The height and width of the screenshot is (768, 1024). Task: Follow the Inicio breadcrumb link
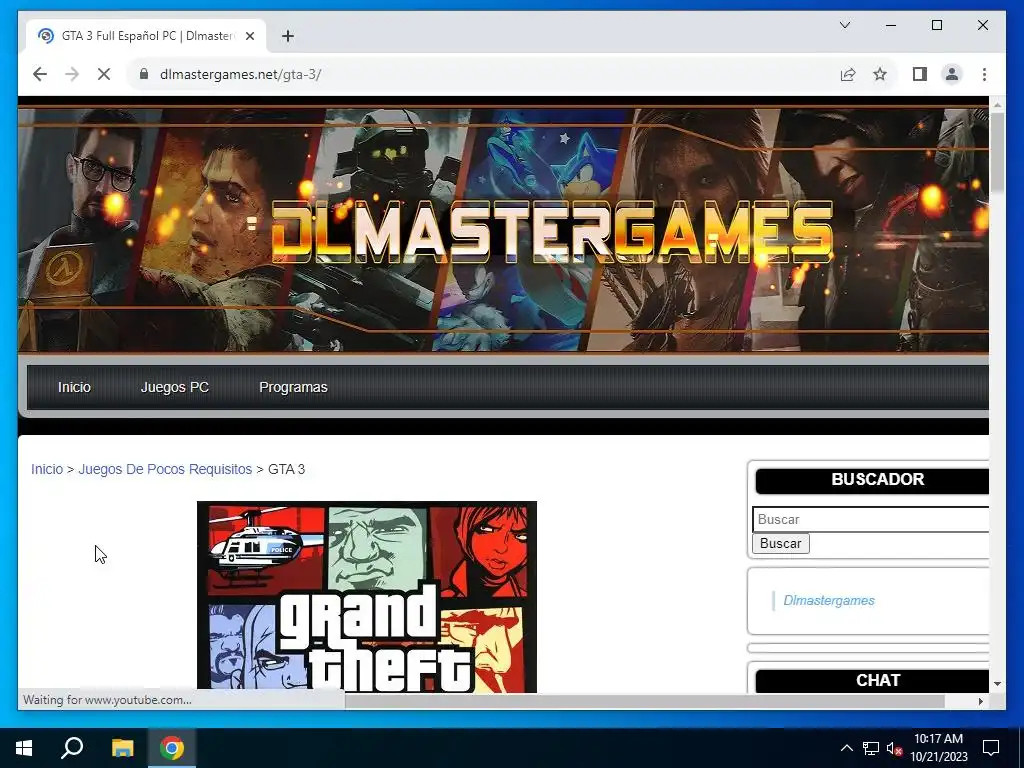47,469
